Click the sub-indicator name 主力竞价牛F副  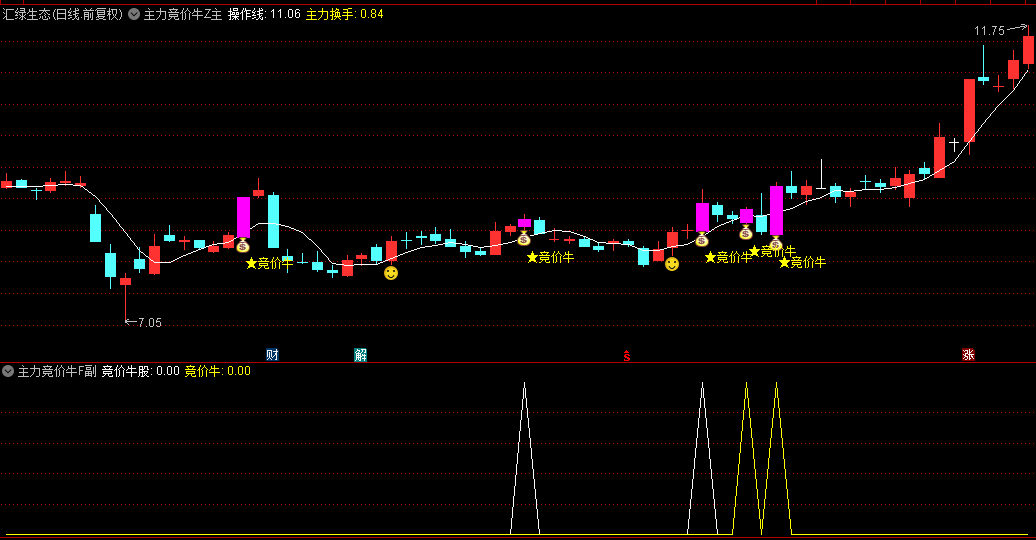click(x=57, y=371)
